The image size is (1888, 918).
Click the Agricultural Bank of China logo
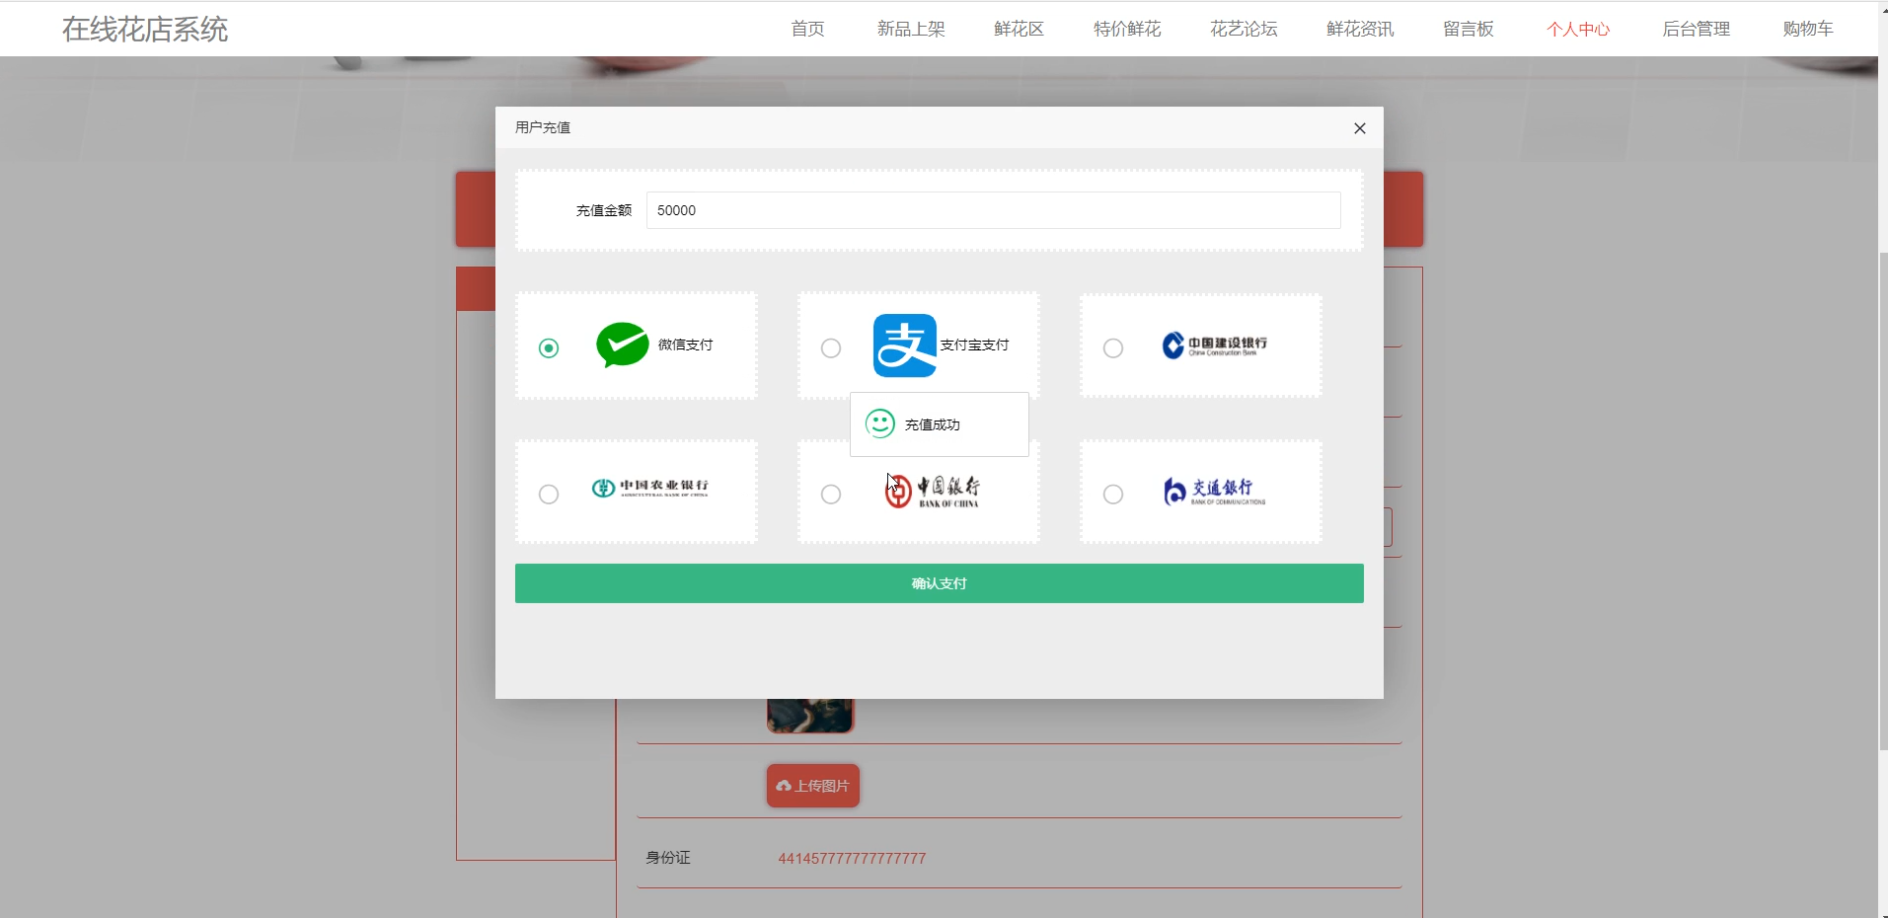(x=649, y=488)
